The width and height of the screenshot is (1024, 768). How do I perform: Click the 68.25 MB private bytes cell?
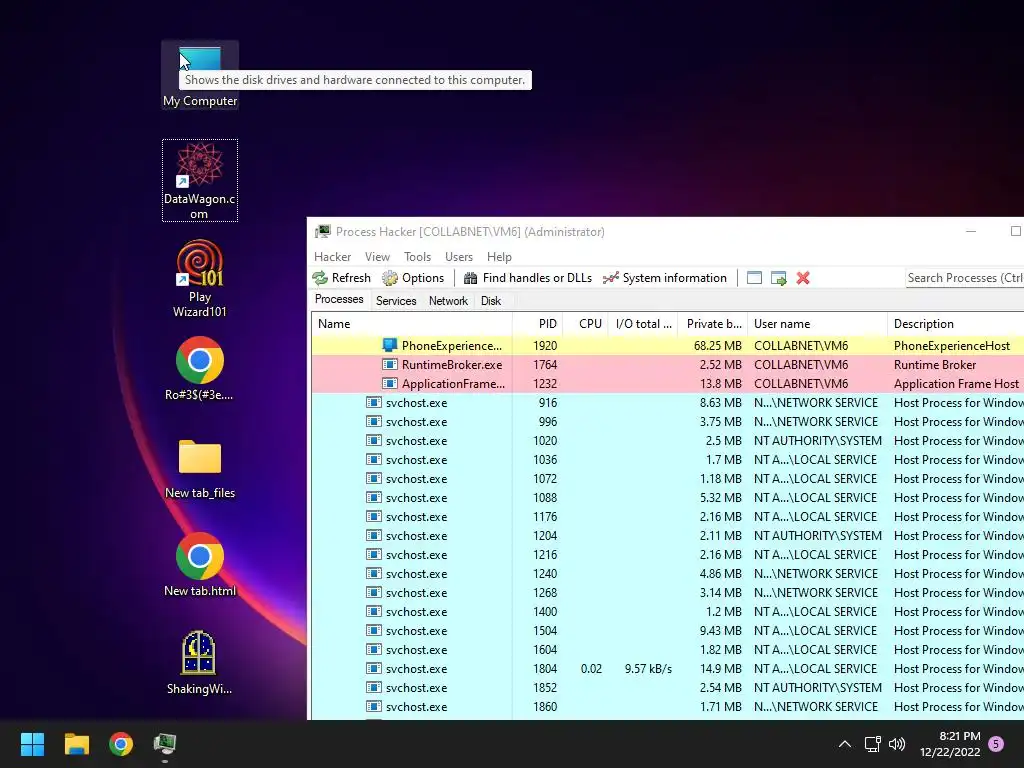tap(718, 345)
